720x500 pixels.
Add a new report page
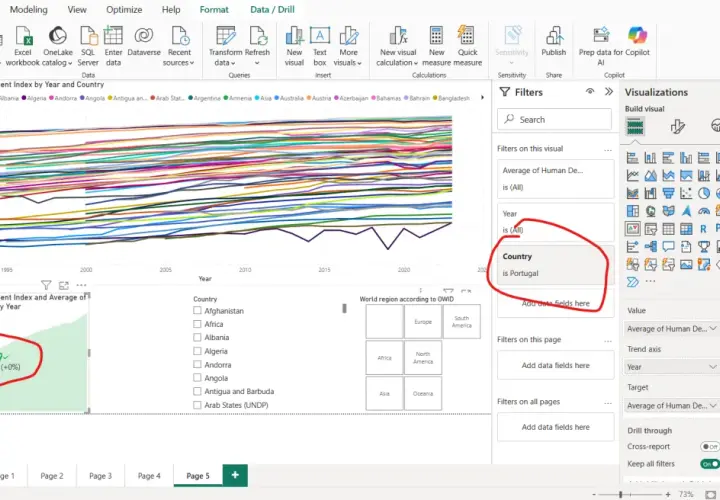pyautogui.click(x=235, y=475)
